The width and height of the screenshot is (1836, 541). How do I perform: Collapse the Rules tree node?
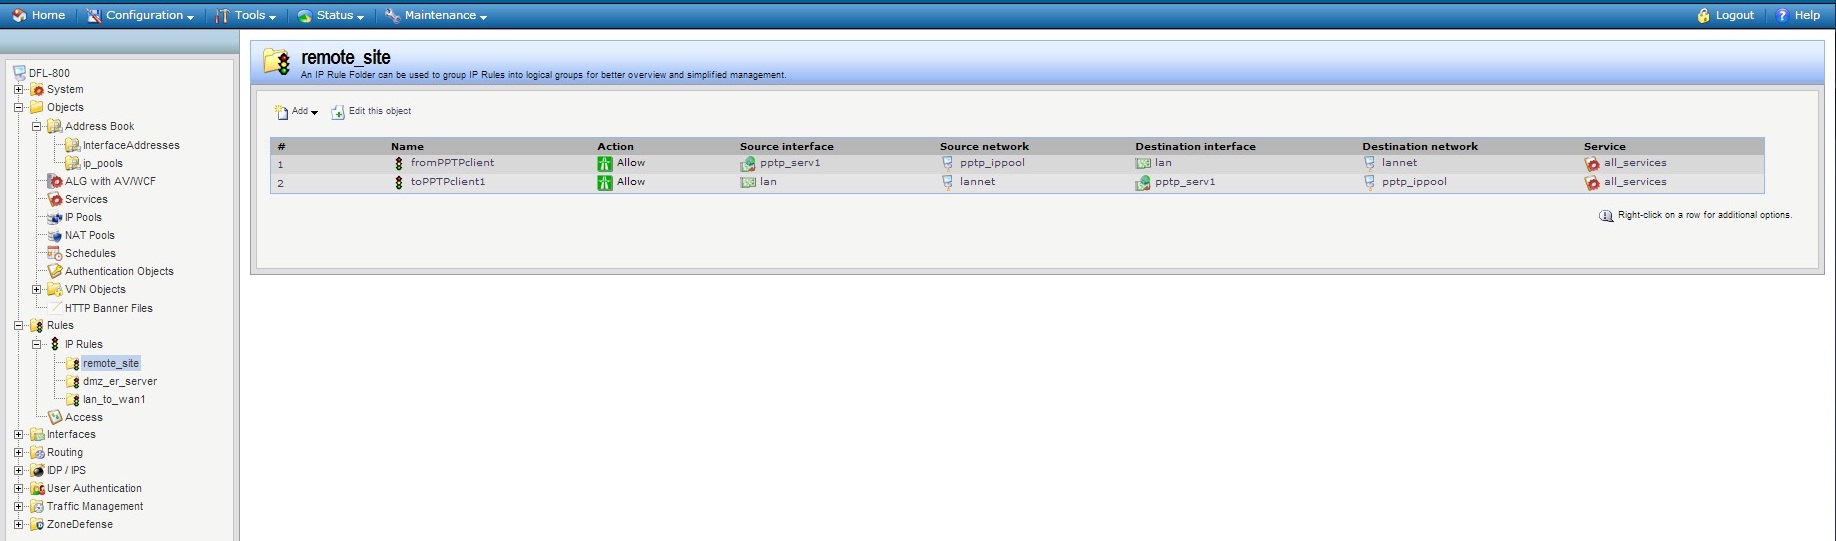18,325
